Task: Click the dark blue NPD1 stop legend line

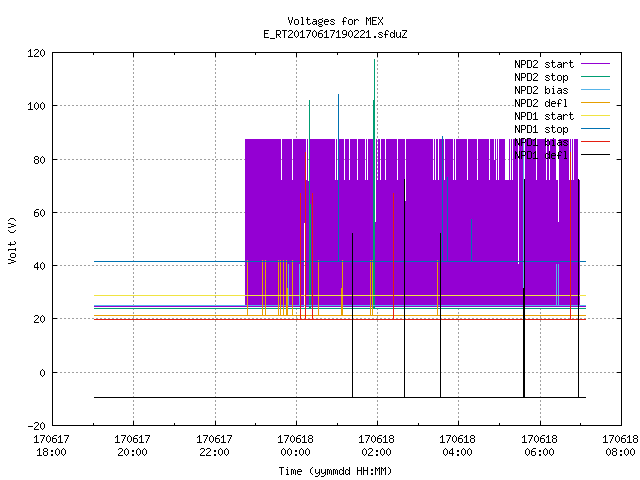Action: [x=595, y=129]
